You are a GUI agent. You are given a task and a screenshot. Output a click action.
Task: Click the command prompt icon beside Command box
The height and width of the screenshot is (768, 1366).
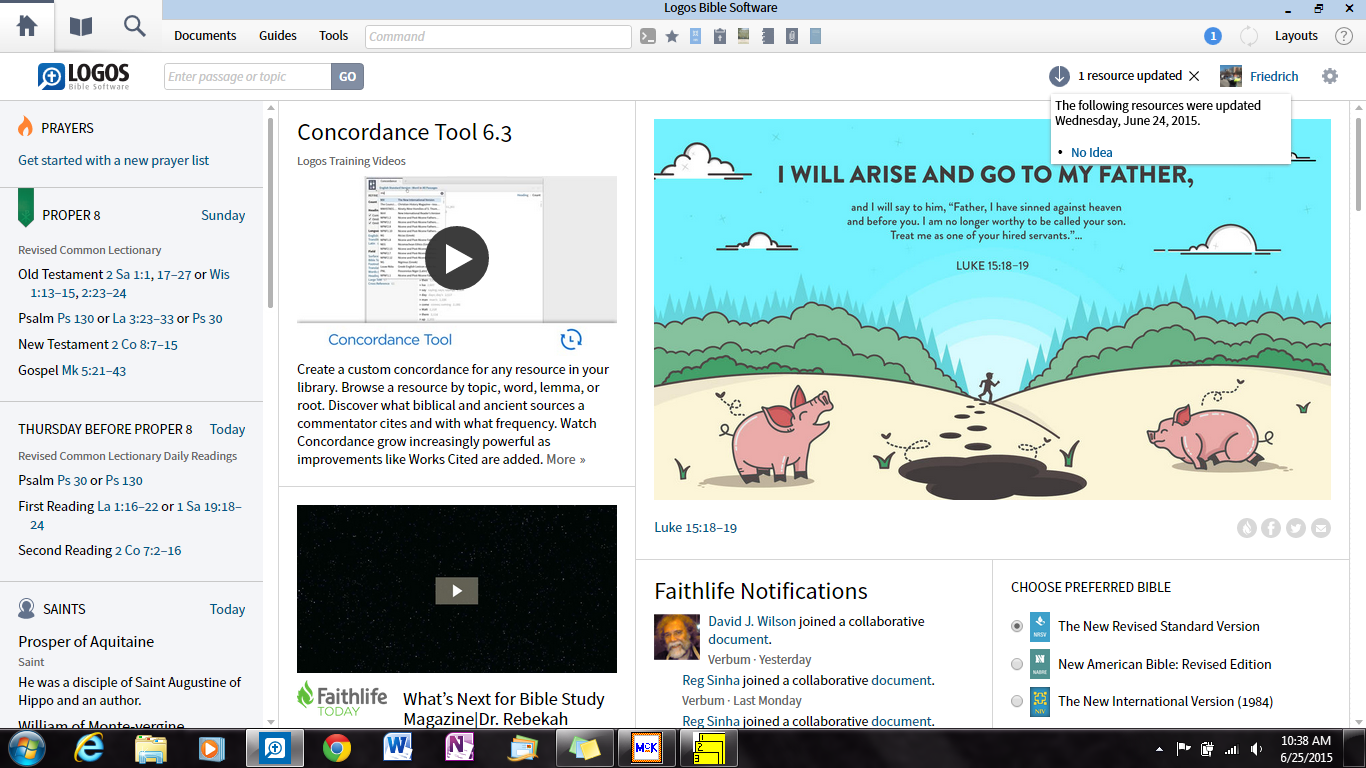pyautogui.click(x=648, y=36)
